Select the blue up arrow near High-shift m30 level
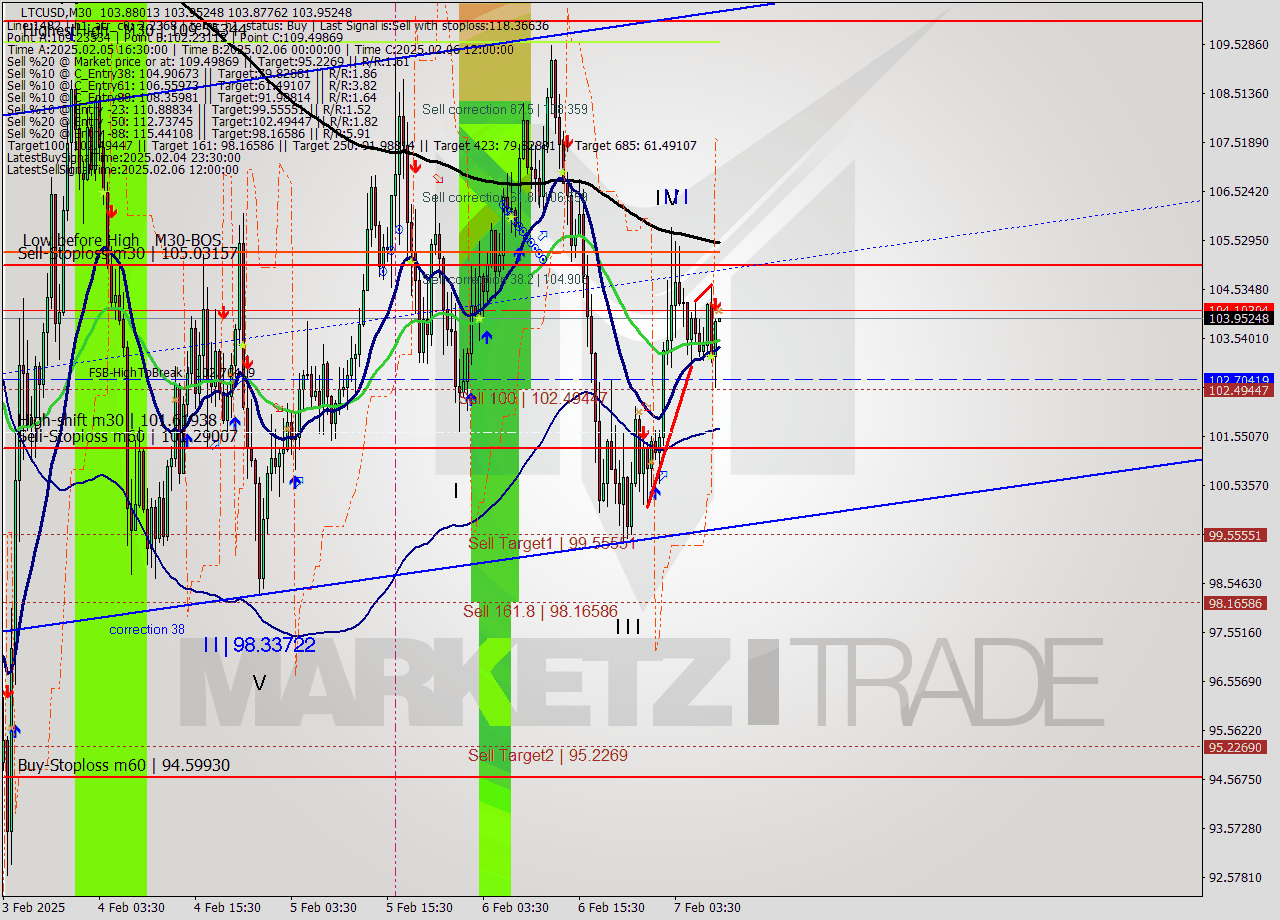The image size is (1280, 920). 235,422
